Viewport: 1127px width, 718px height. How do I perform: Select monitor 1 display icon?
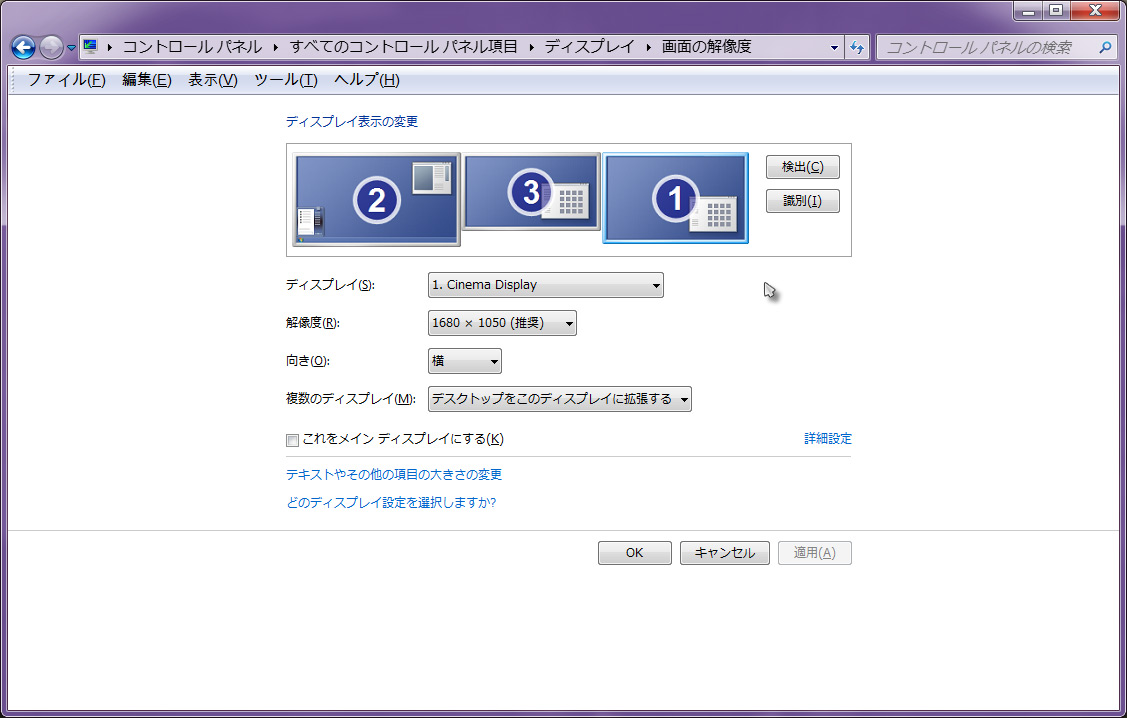click(x=675, y=198)
